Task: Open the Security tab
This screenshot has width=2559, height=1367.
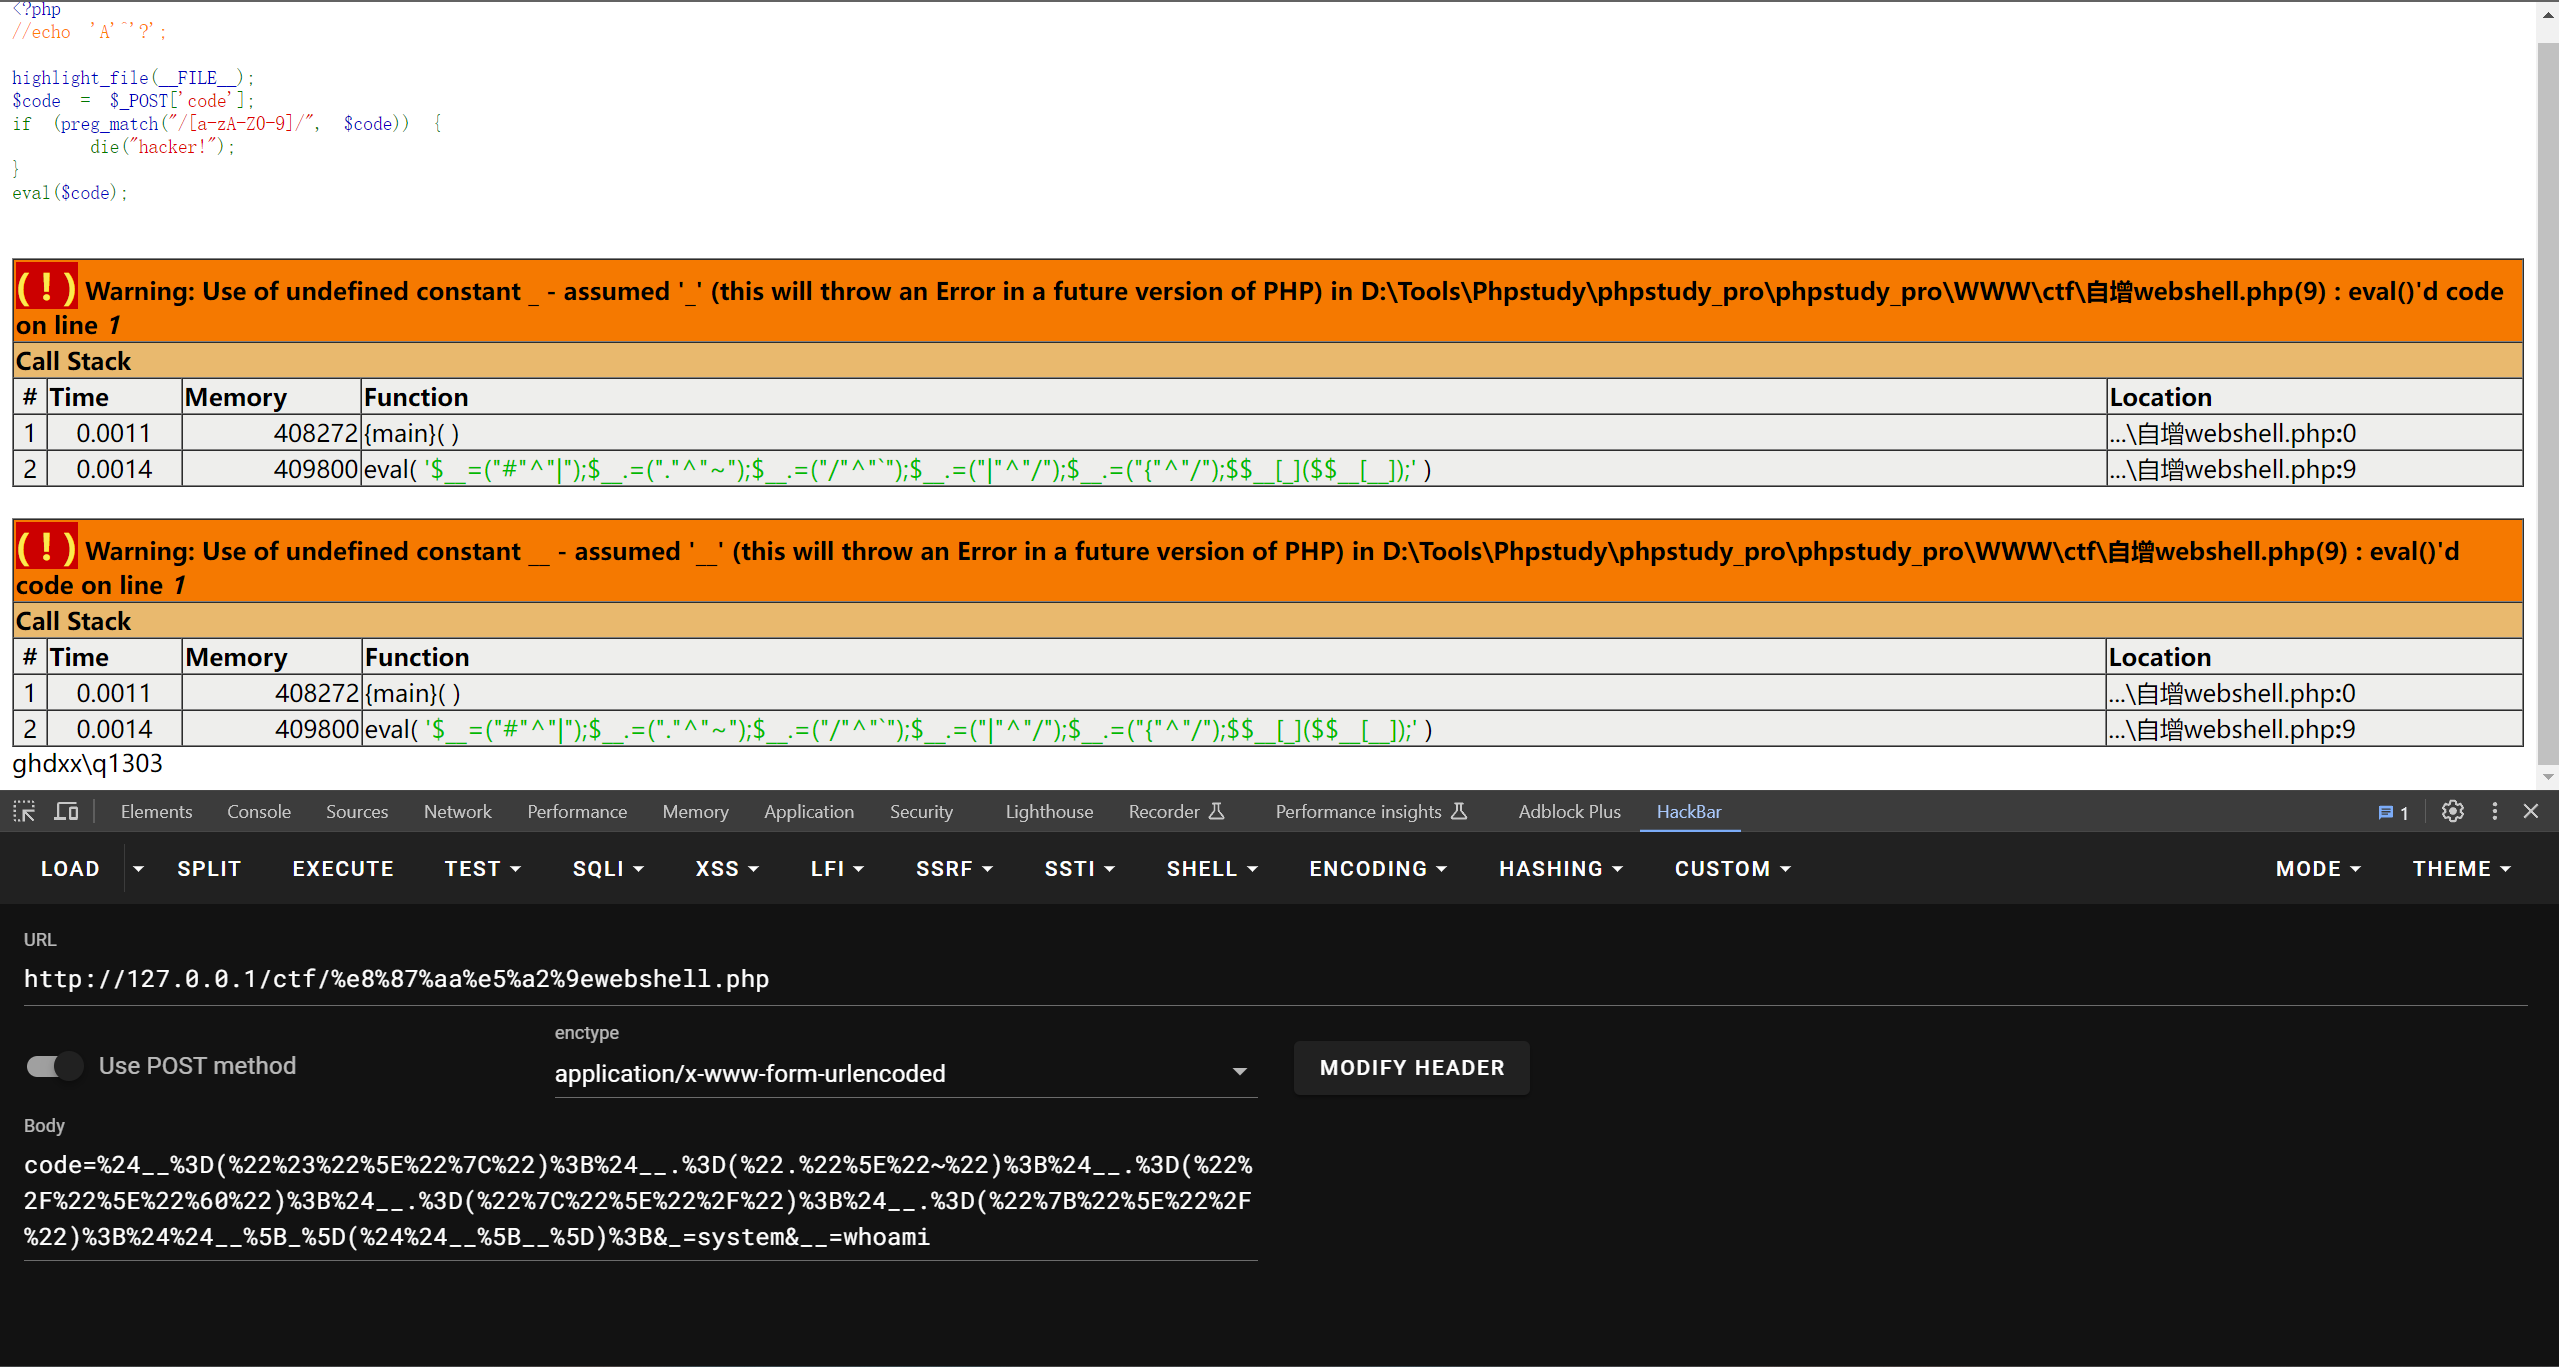Action: tap(921, 811)
